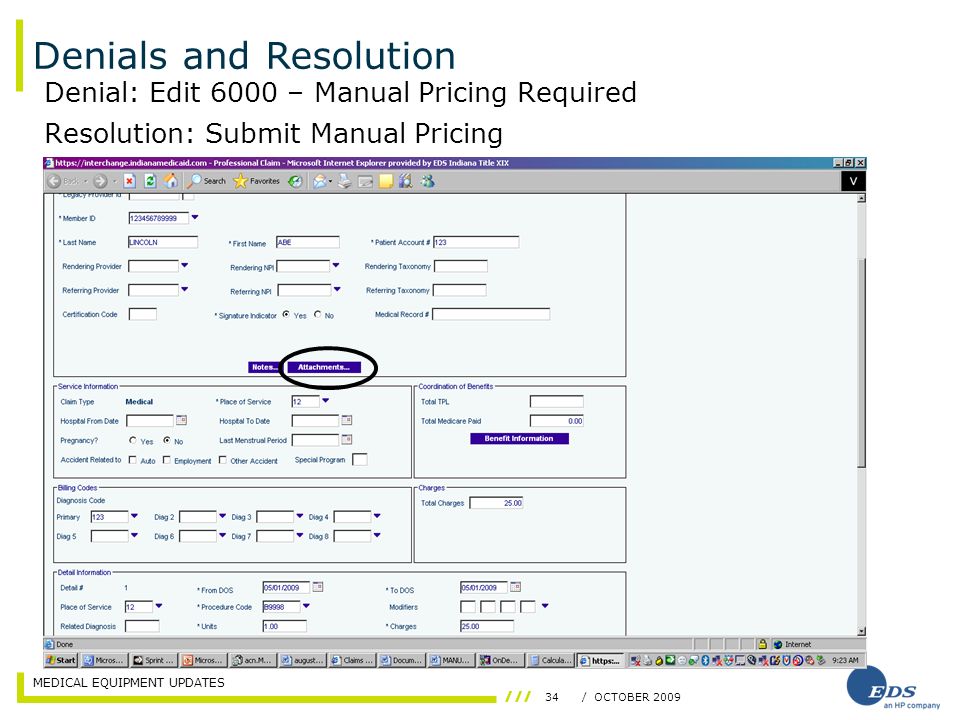Switch to the Calcula... taskbar window
Screen dimensions: 960x720
click(550, 660)
